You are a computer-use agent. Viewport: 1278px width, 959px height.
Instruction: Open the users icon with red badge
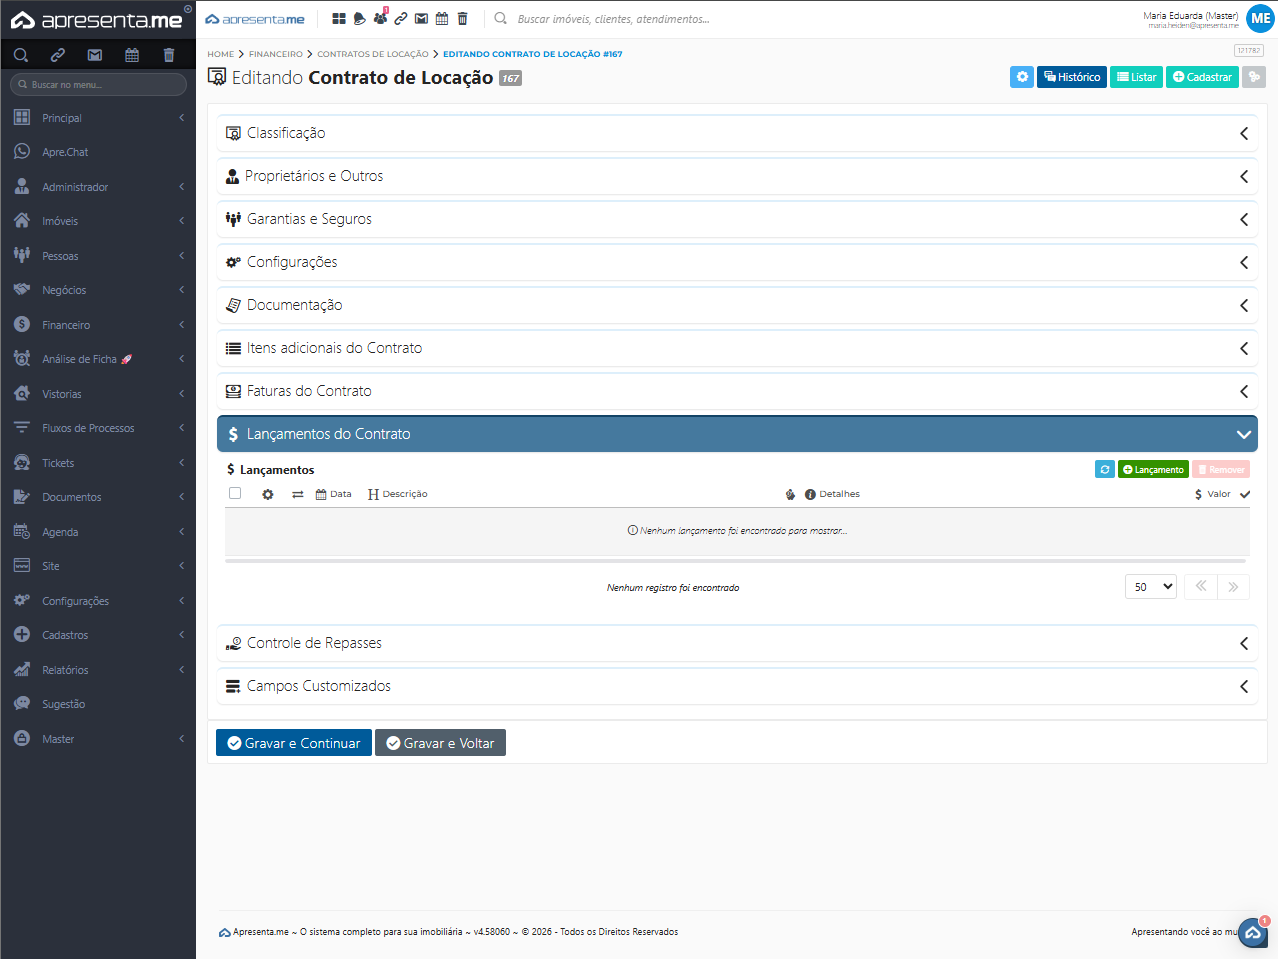pos(380,19)
